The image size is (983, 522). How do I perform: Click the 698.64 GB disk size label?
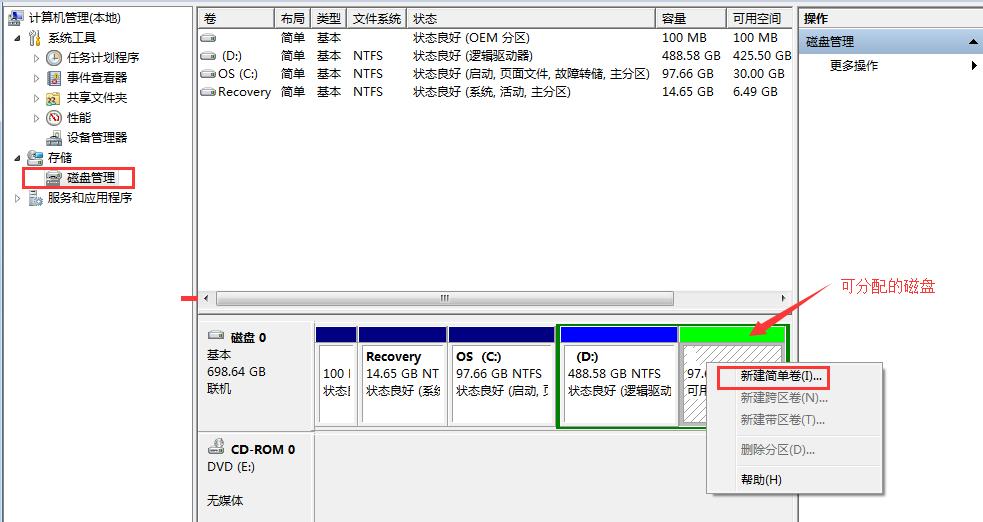tap(236, 372)
